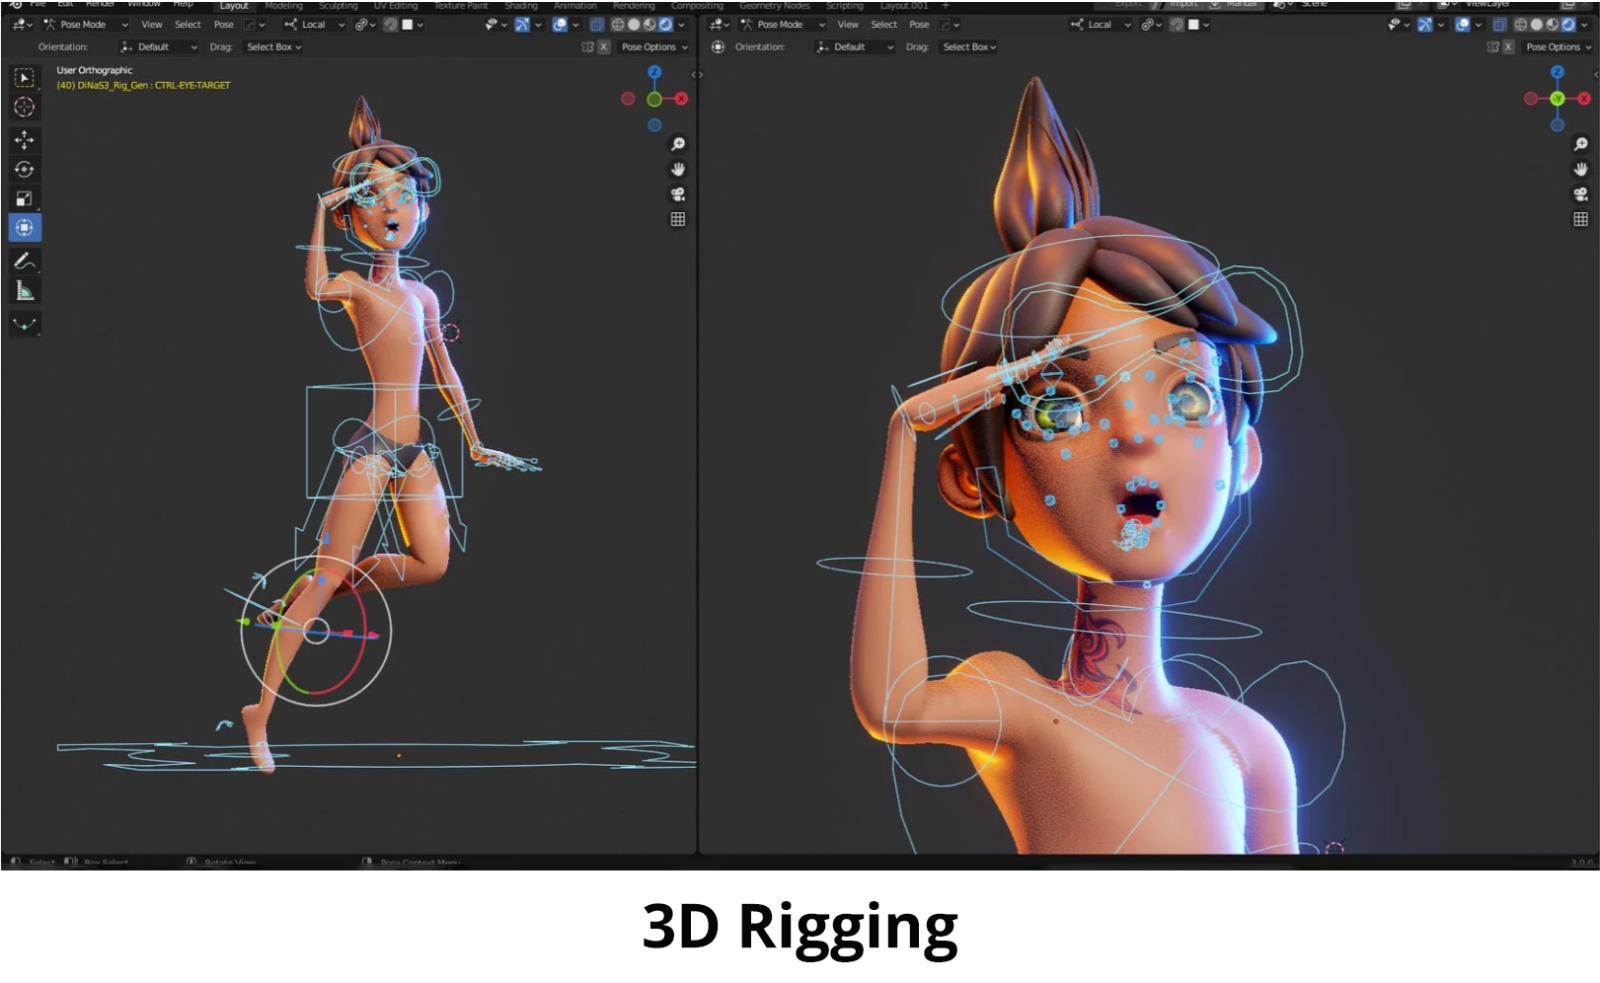This screenshot has height=983, width=1600.
Task: Toggle camera view in left viewport
Action: tap(678, 194)
